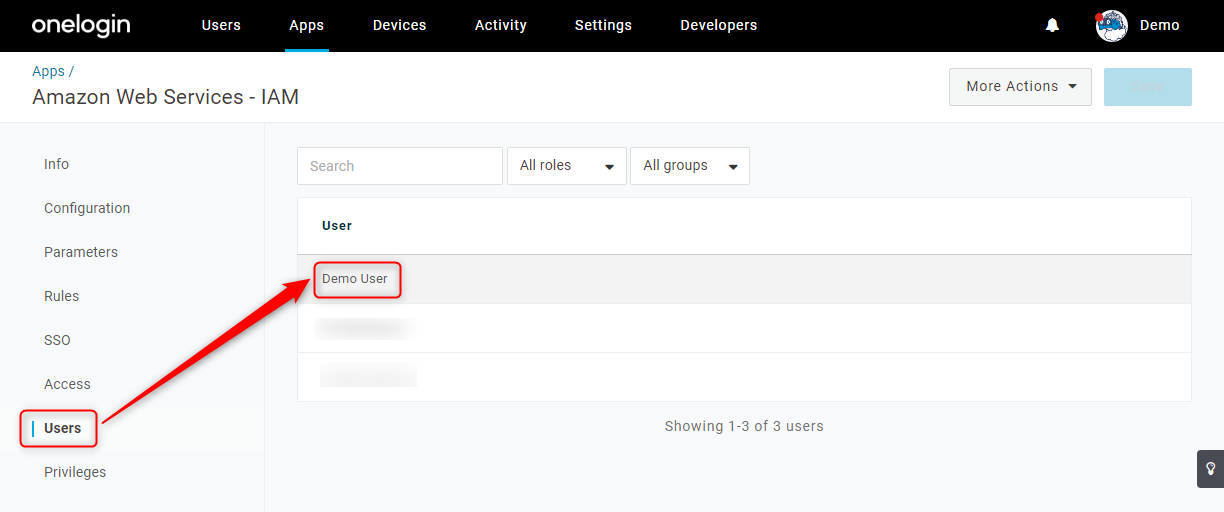The image size is (1224, 512).
Task: Switch to the Configuration tab
Action: [x=87, y=208]
